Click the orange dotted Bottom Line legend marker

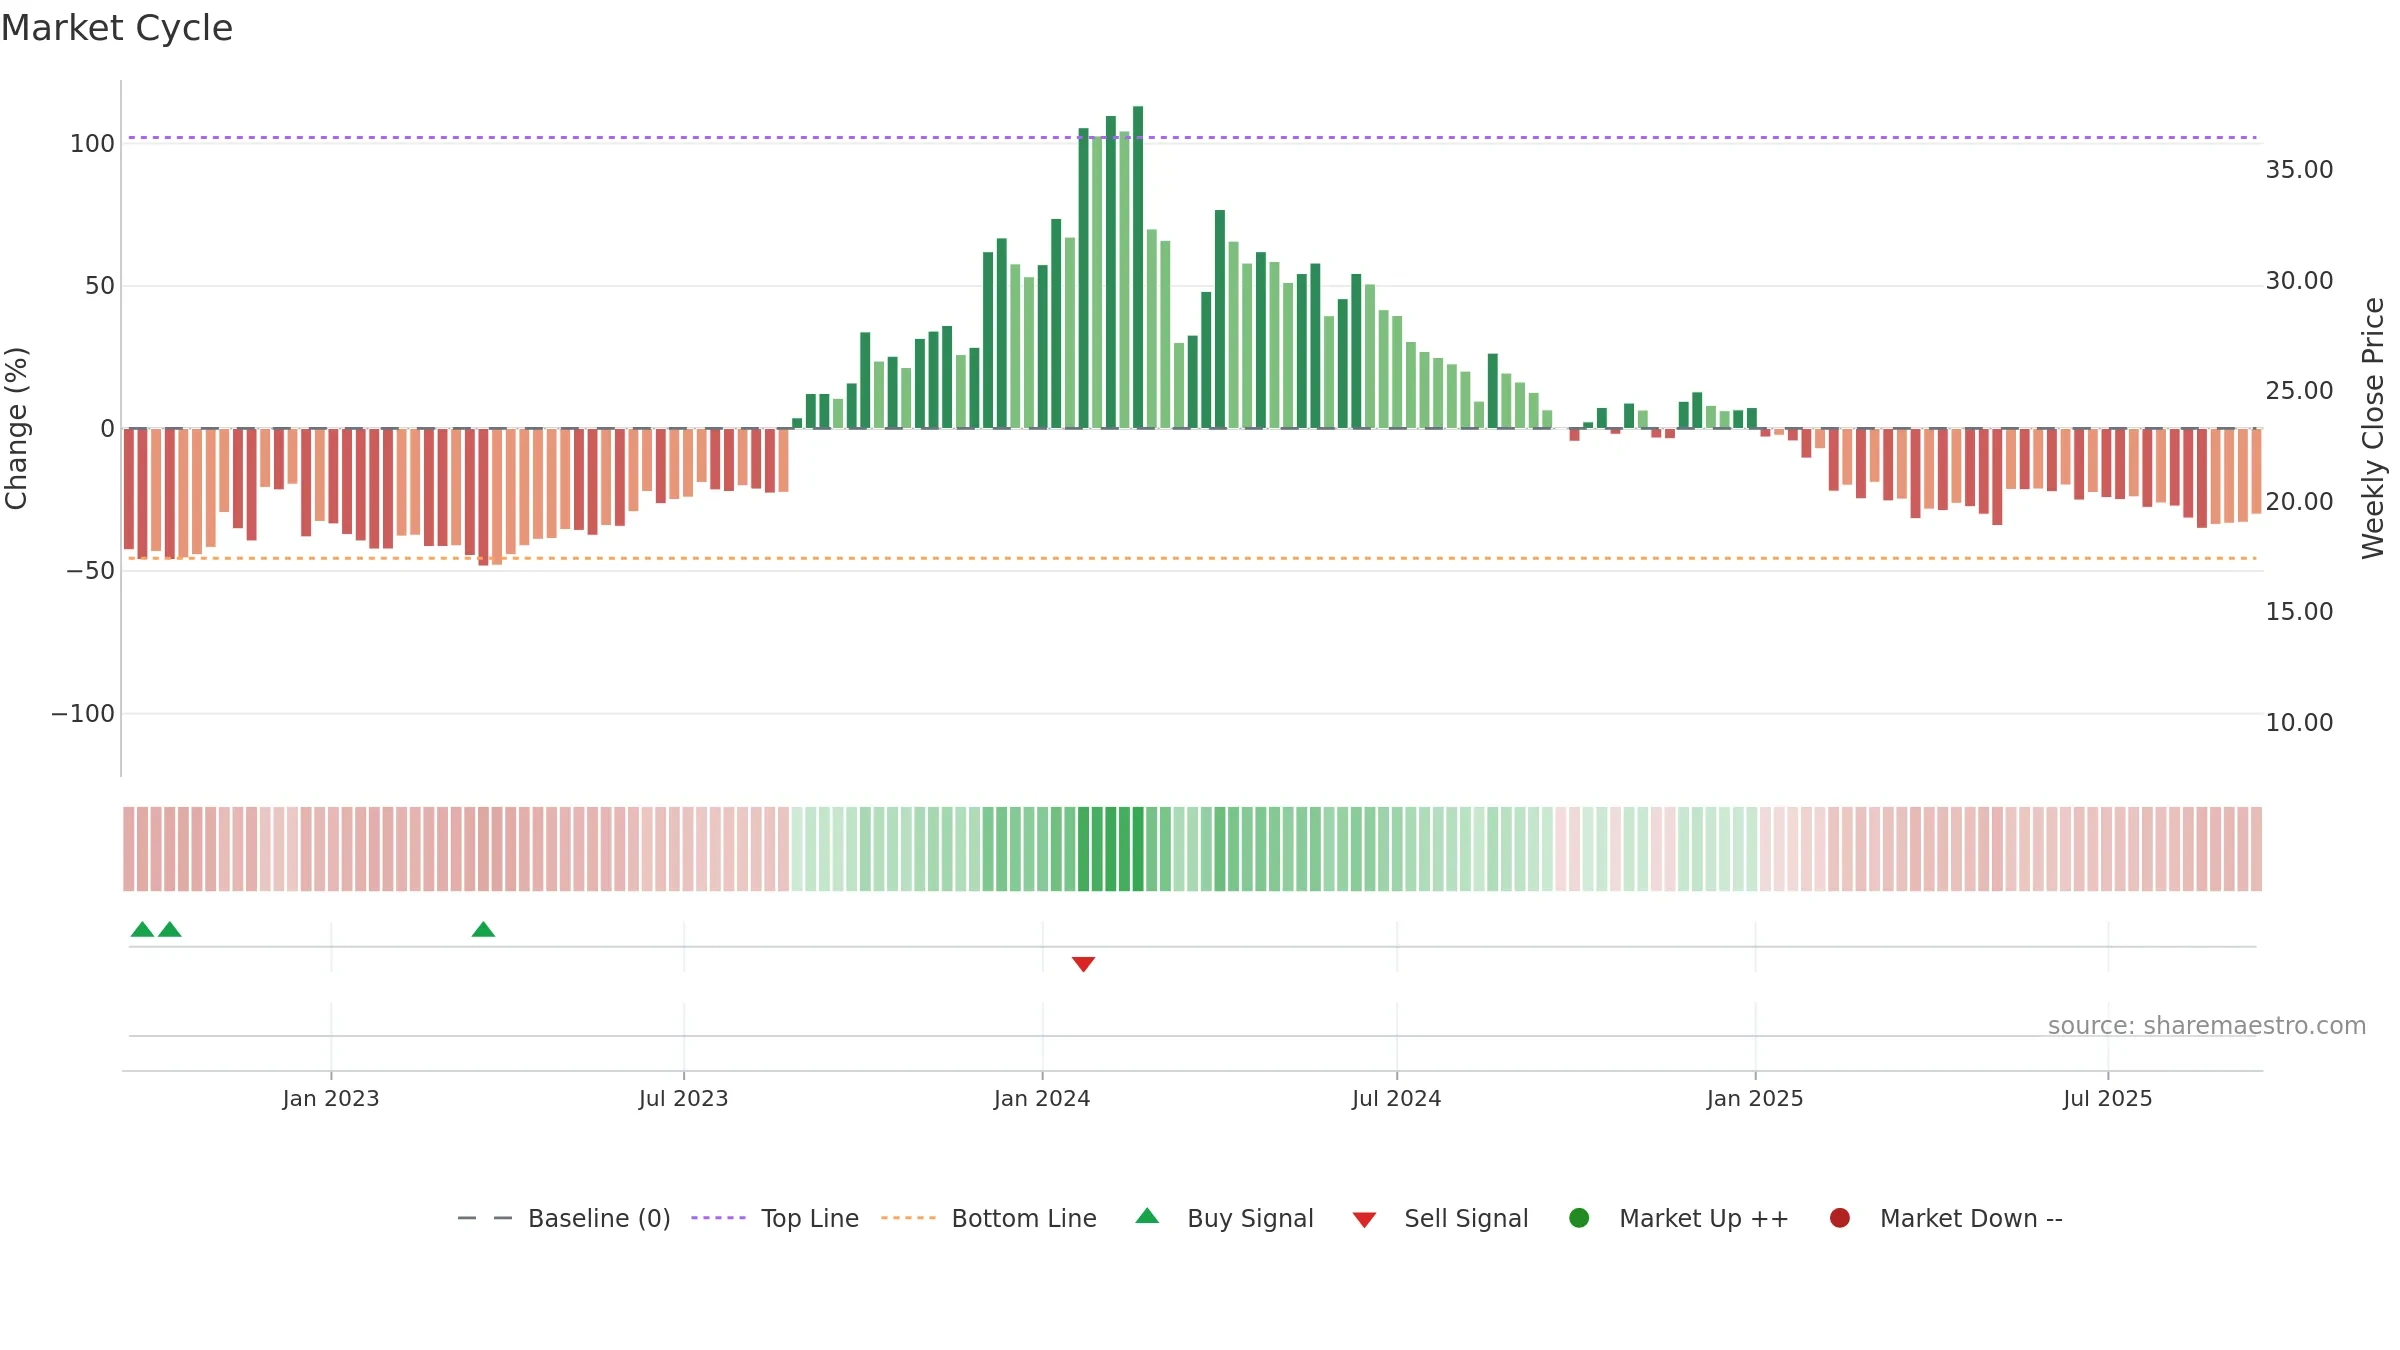[x=908, y=1218]
